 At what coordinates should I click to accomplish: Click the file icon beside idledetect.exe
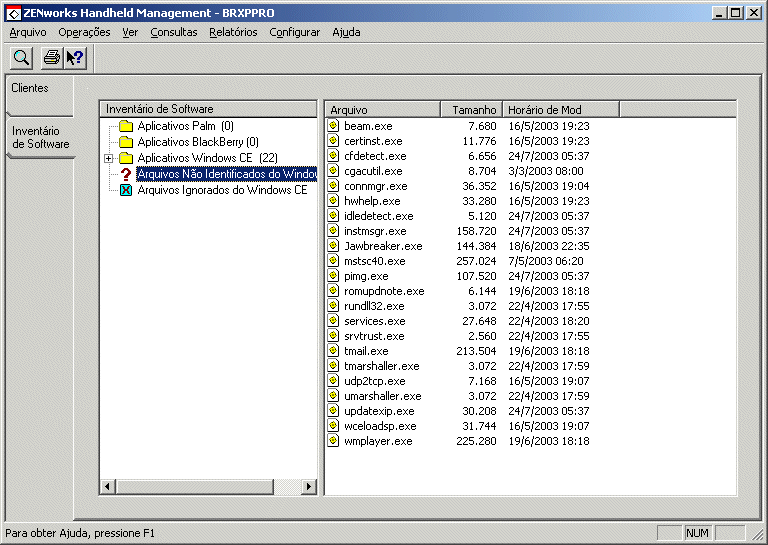[x=334, y=215]
